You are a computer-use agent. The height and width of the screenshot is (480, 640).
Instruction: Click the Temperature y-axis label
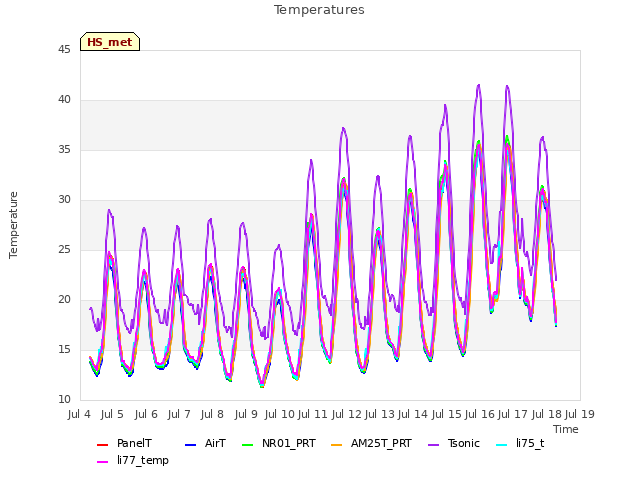(13, 225)
